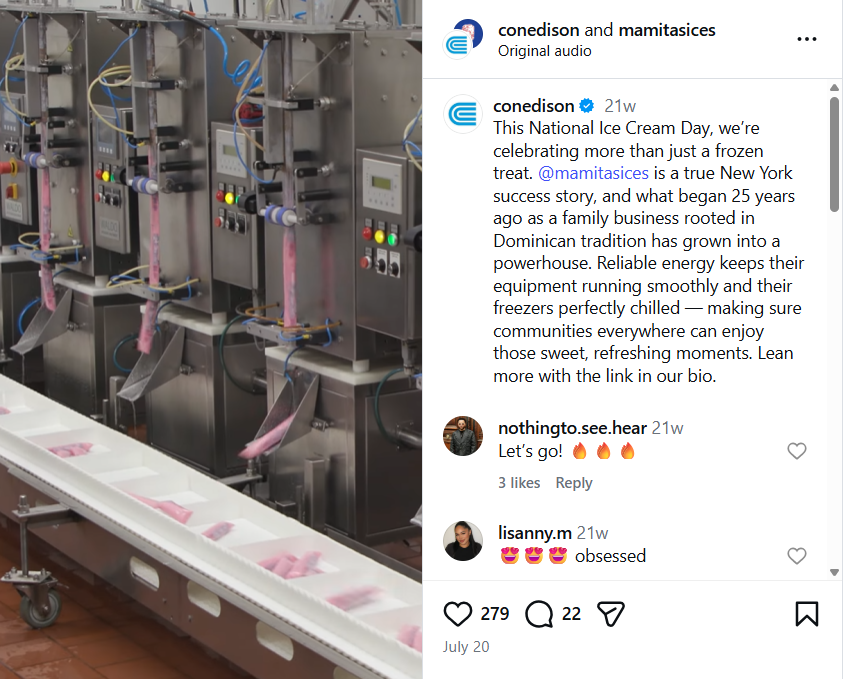
Task: Open the @mamitasices mention link
Action: point(593,173)
